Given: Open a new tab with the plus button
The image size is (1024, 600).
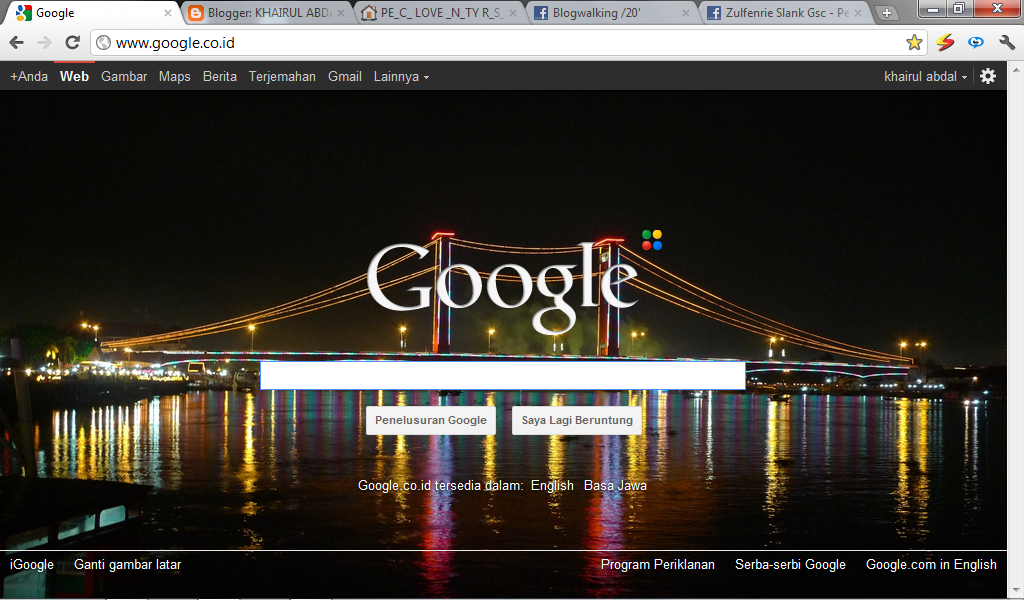Looking at the screenshot, I should pos(886,13).
